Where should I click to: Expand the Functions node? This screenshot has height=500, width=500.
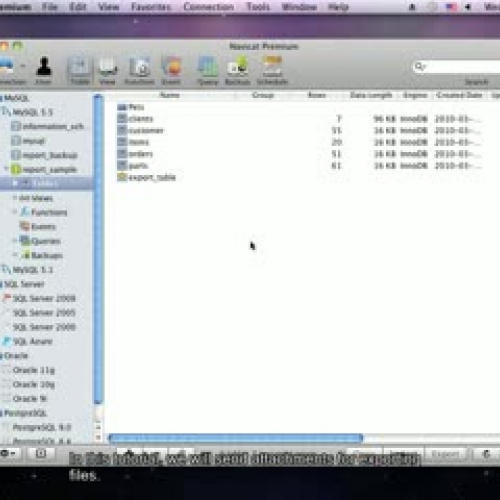(x=15, y=212)
